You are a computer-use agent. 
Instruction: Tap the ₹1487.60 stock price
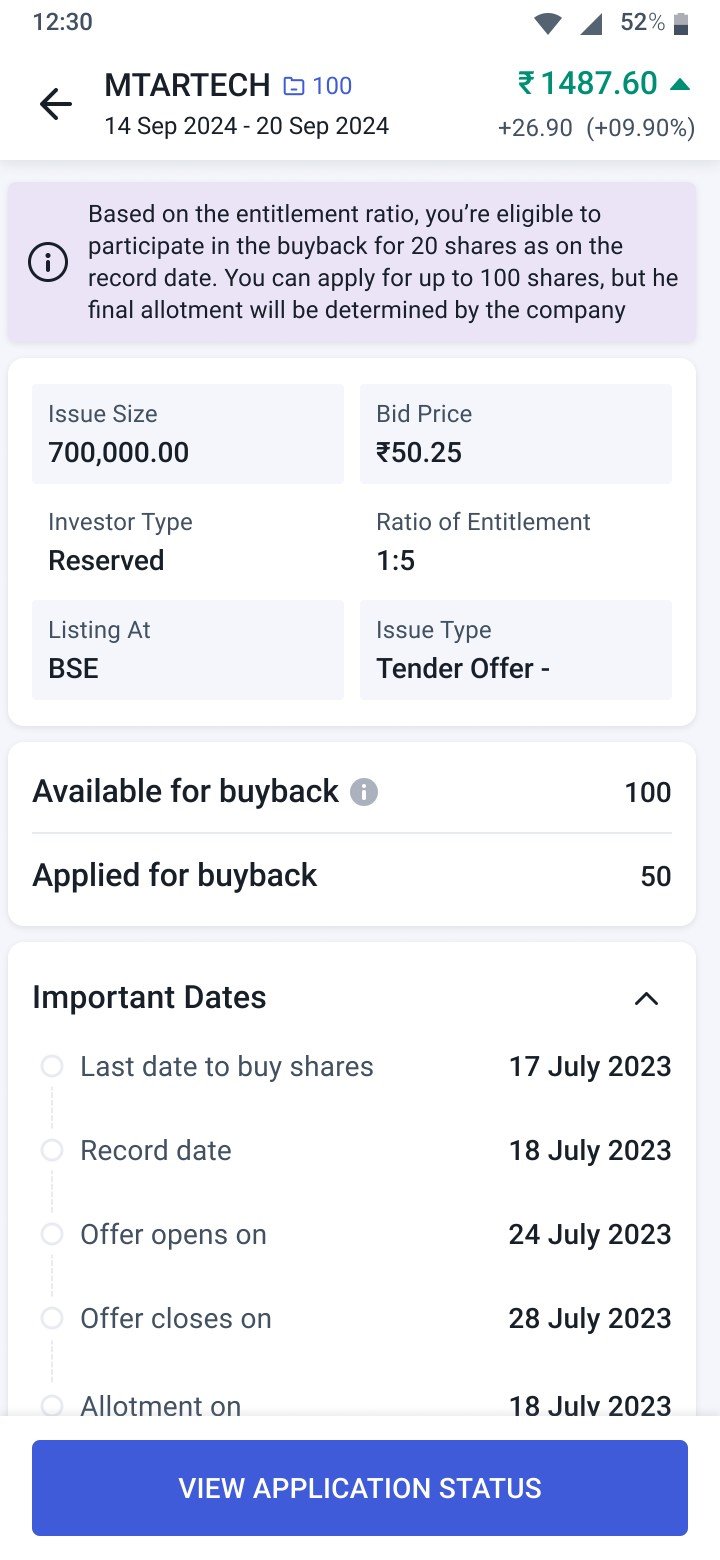(587, 83)
